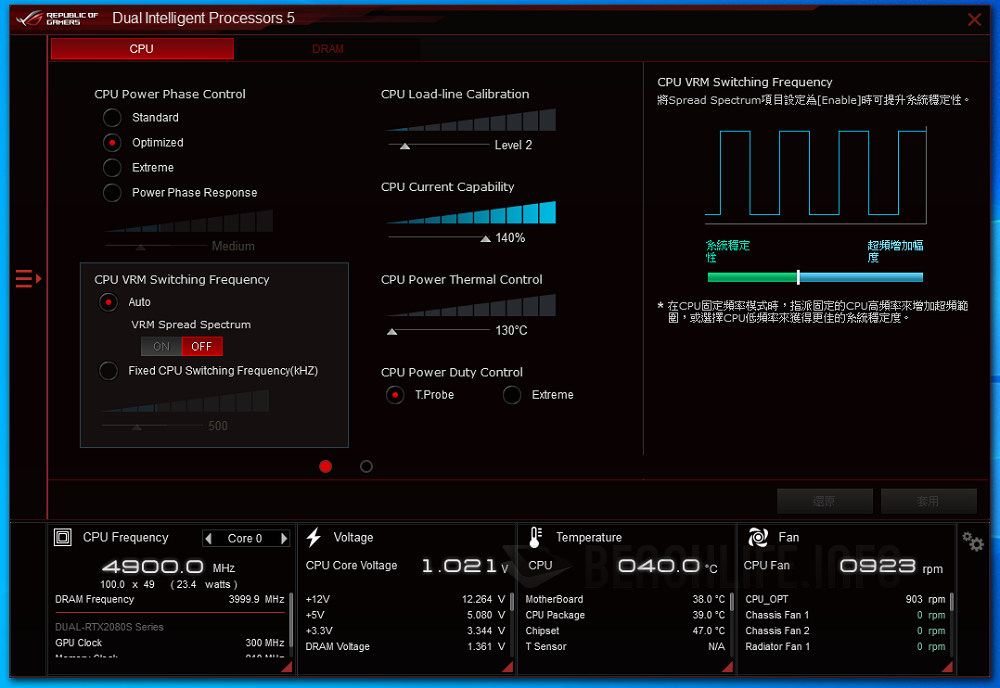Click the Temperature thermometer icon
Screen dimensions: 1000x688
coord(535,537)
